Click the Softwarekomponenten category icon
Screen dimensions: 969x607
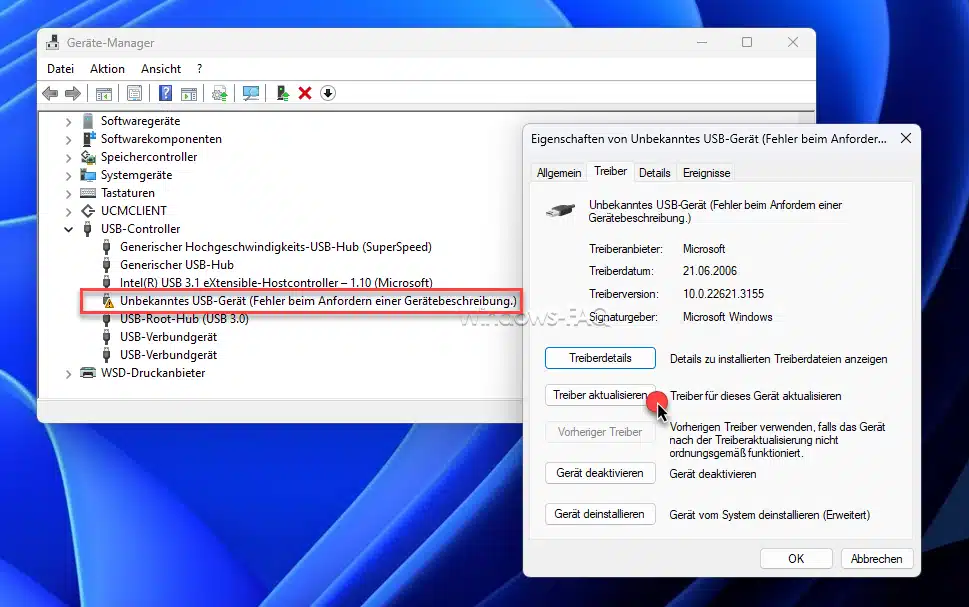coord(89,138)
